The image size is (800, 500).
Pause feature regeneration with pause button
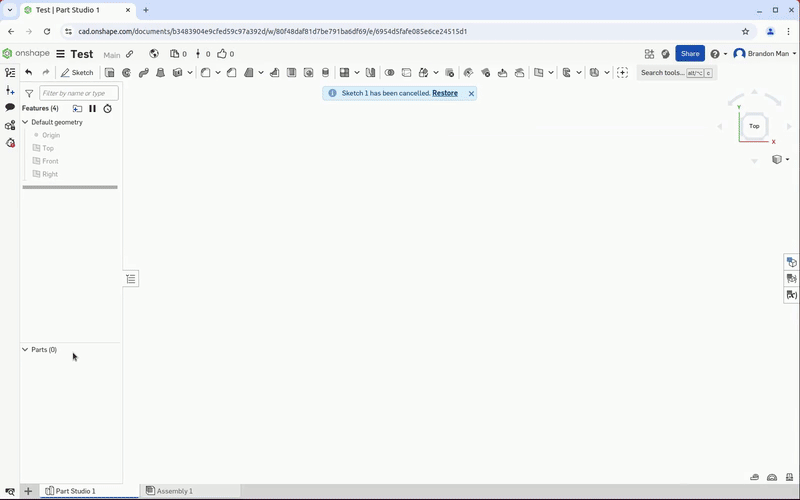click(x=92, y=108)
